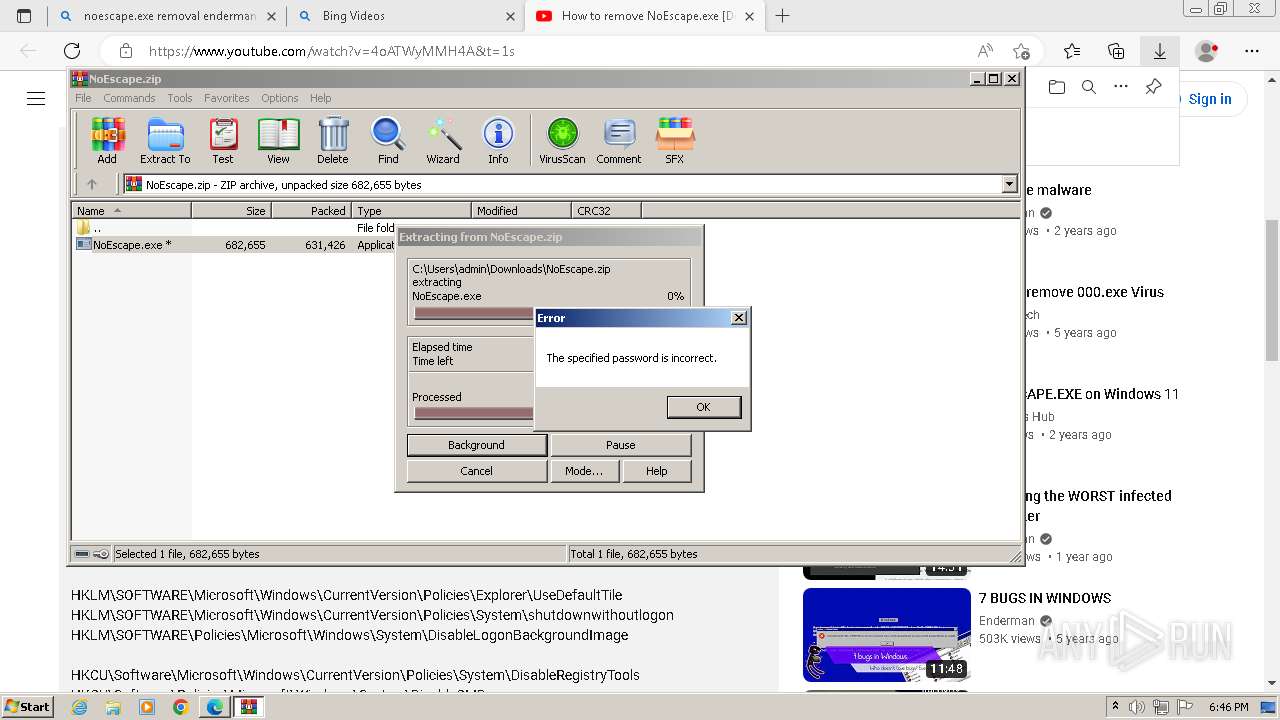The width and height of the screenshot is (1280, 720).
Task: Refresh the YouTube page
Action: [x=72, y=51]
